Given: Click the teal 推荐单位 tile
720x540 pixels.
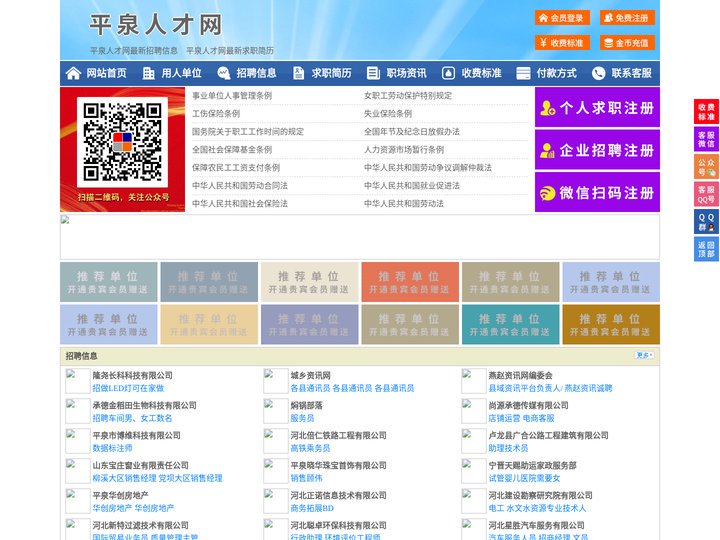Looking at the screenshot, I should [511, 324].
